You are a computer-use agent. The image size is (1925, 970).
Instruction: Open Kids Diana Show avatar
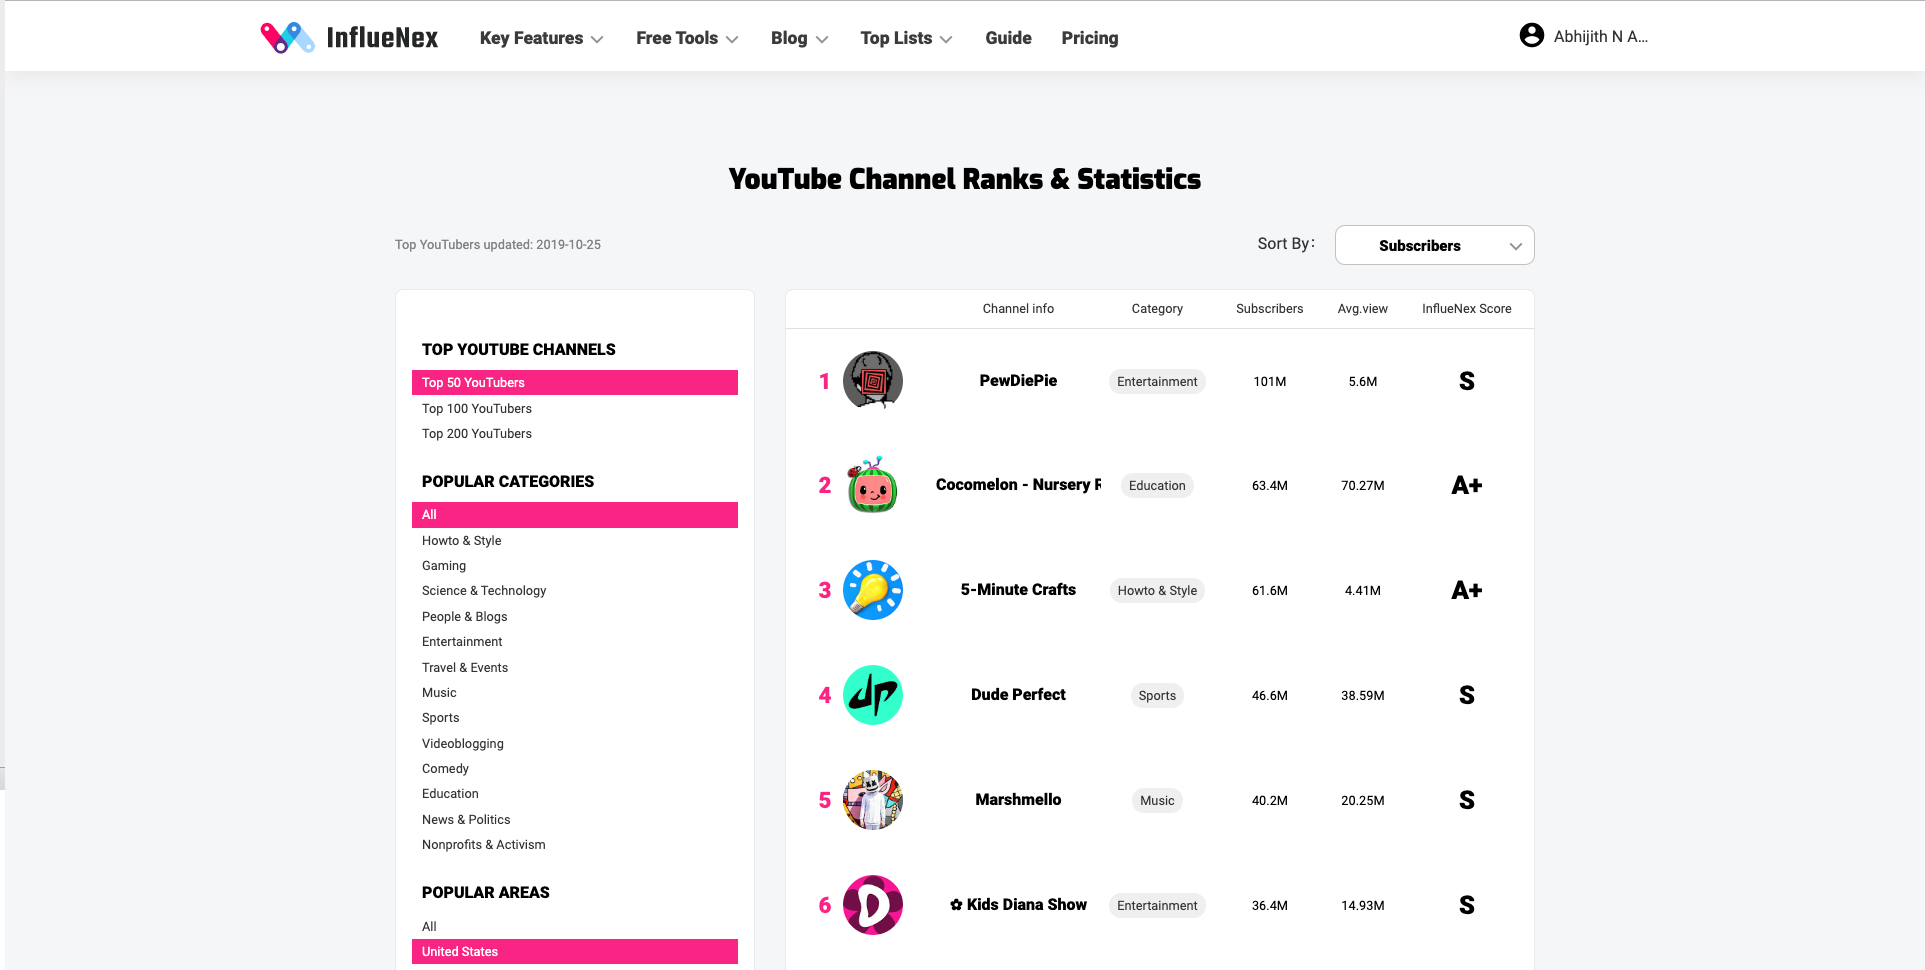[x=872, y=905]
